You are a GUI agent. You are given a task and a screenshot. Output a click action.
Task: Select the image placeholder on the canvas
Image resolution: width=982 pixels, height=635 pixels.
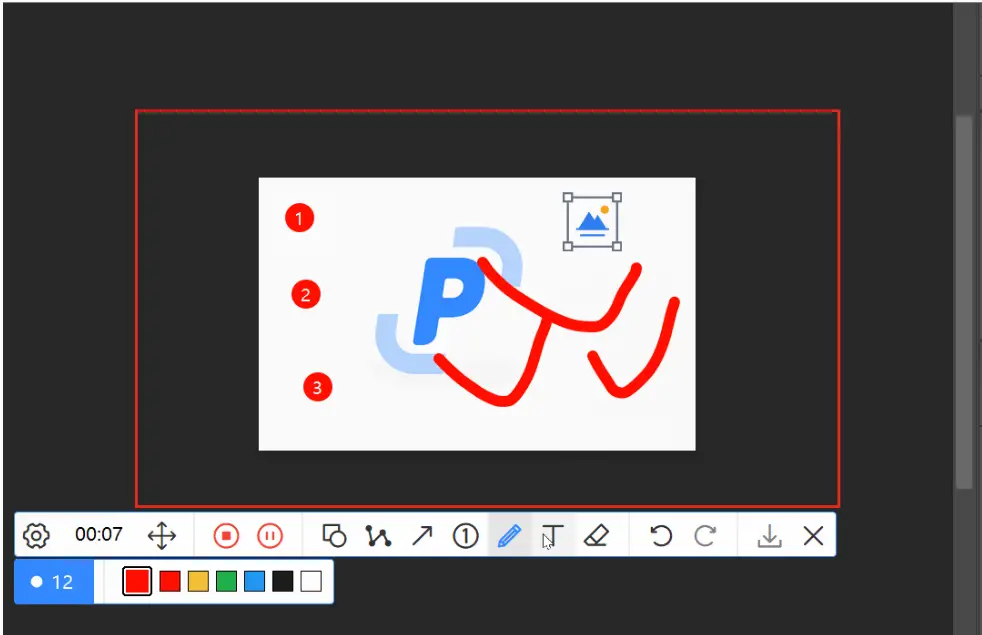[x=592, y=222]
